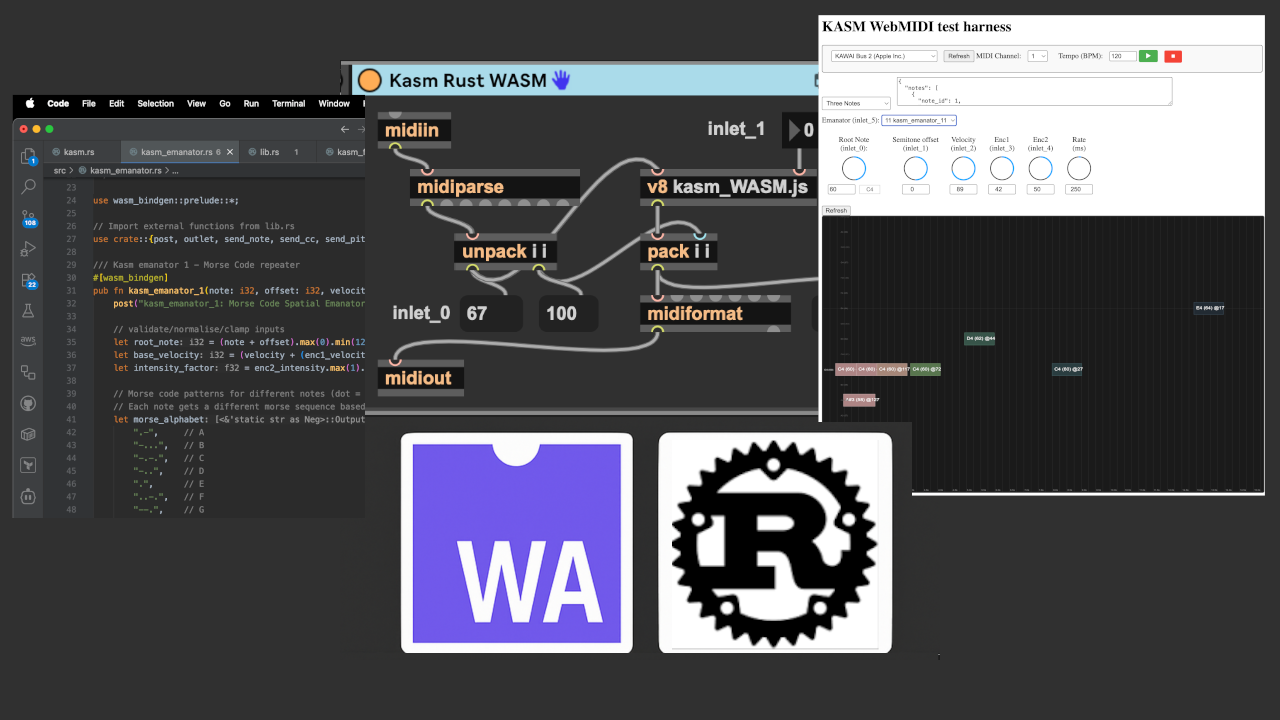Expand the Emanator kasm_emanator_11 dropdown
The image size is (1280, 720).
[918, 120]
